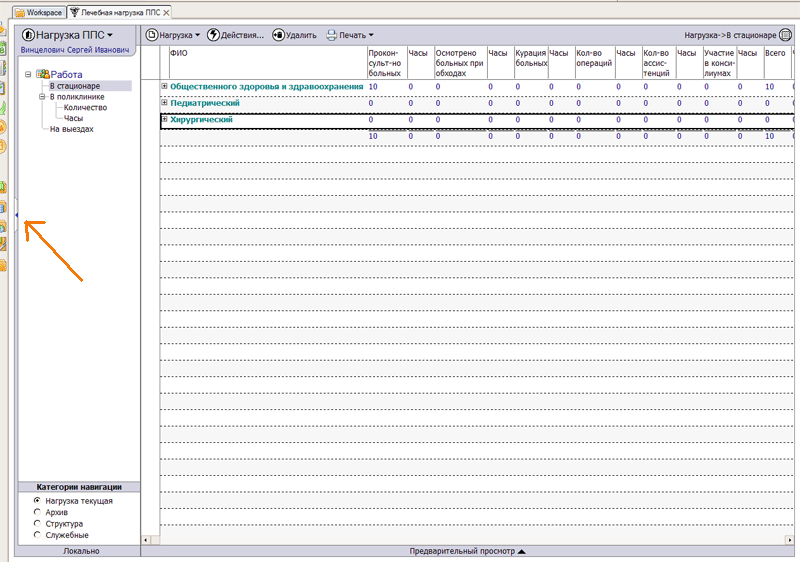Click the small blue sidebar collapse arrow
The image size is (800, 562).
(16, 212)
